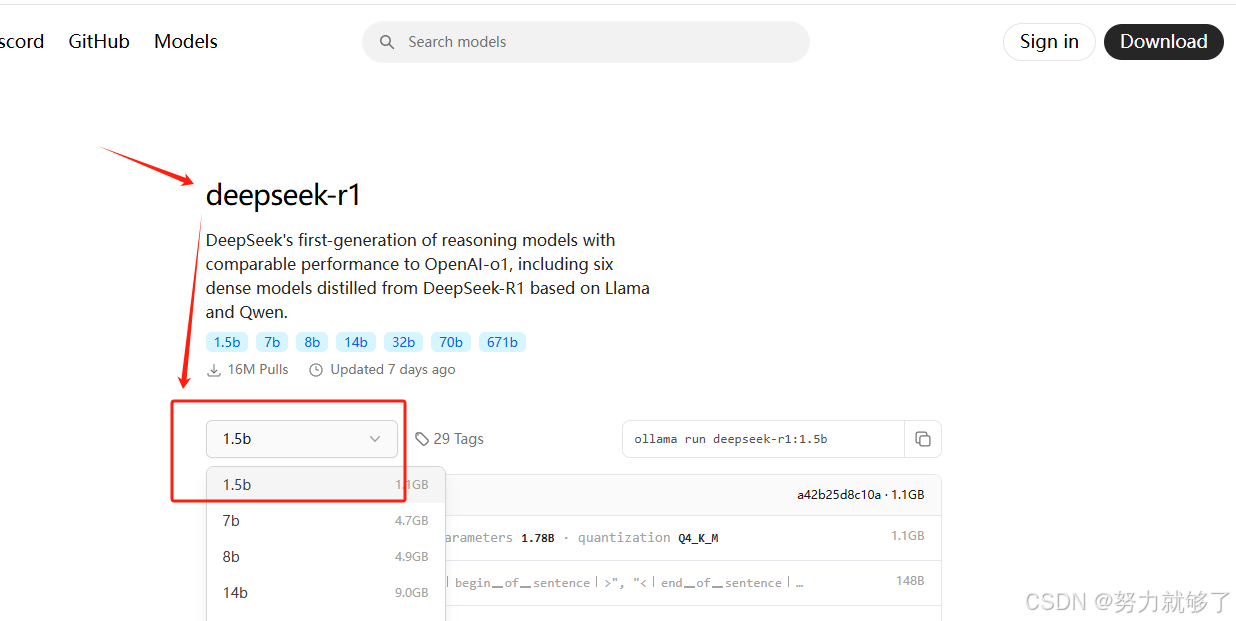
Task: Click the quantization Q4_K_M text
Action: [x=648, y=538]
